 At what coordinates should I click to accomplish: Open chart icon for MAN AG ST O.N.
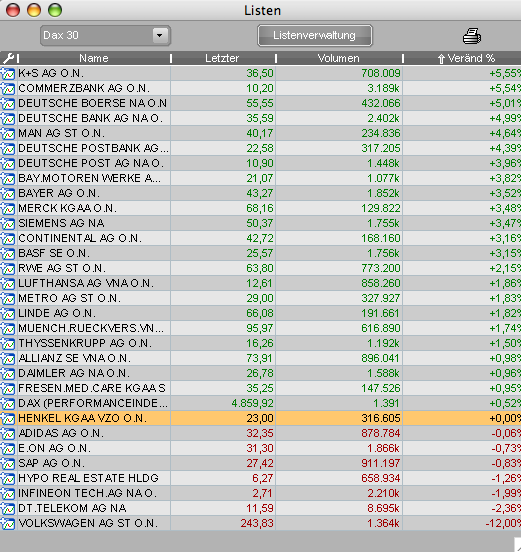tap(8, 133)
